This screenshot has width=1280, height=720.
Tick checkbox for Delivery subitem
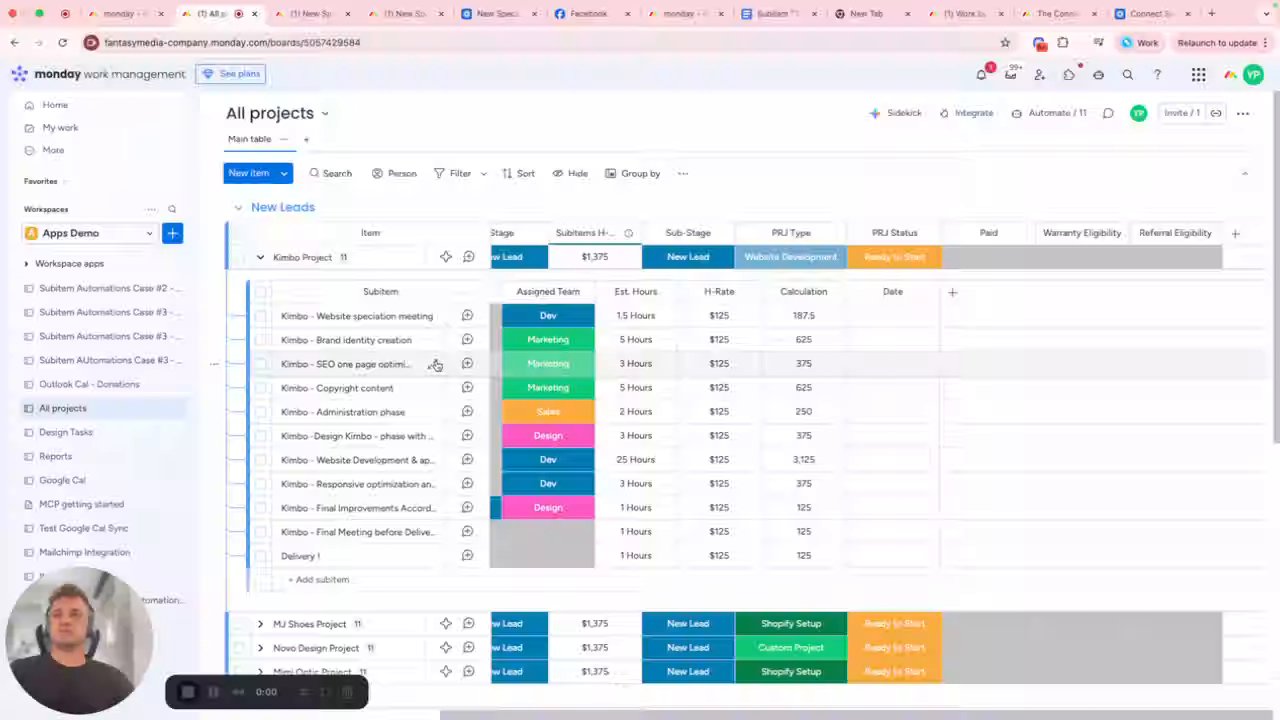tap(261, 556)
